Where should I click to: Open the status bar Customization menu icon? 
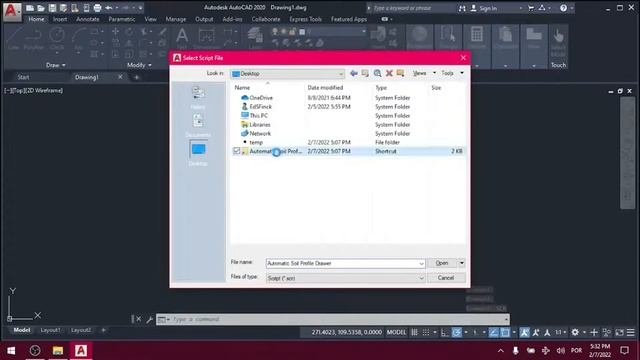[x=631, y=332]
